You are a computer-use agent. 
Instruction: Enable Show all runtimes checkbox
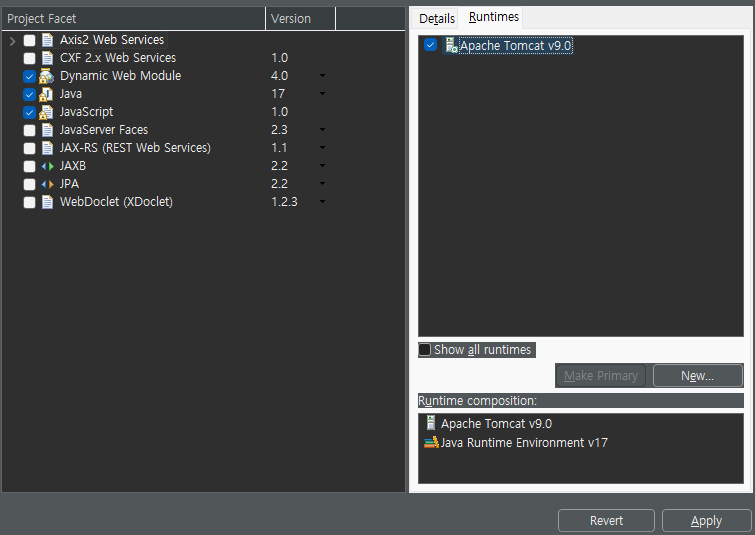pos(424,350)
